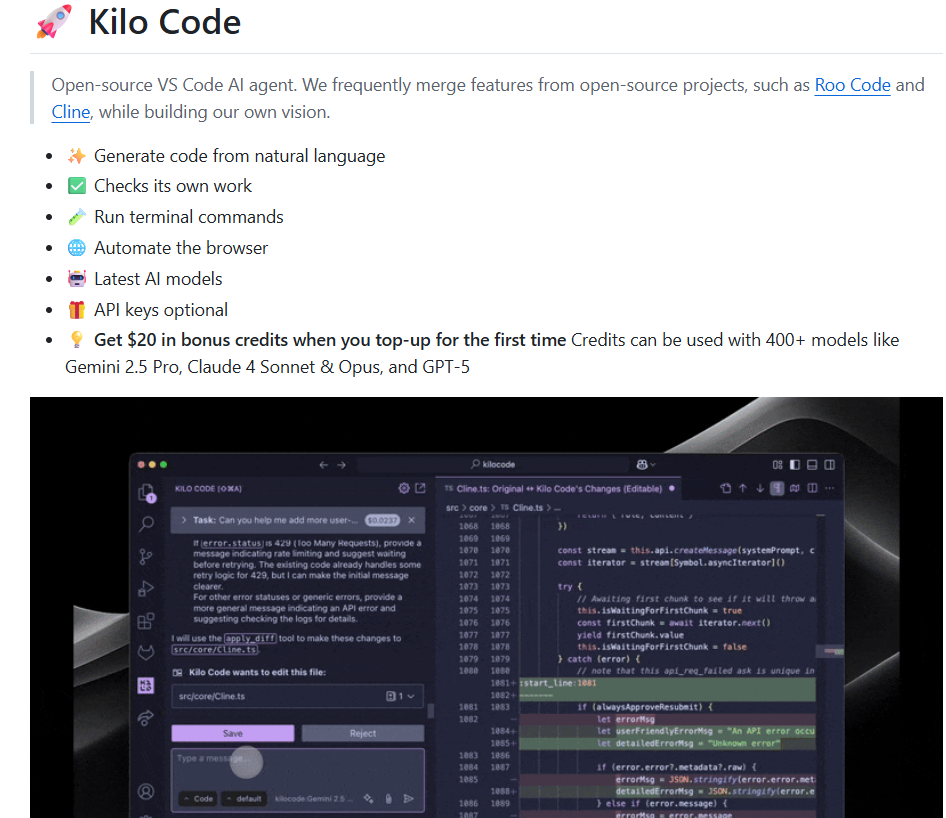Image resolution: width=946 pixels, height=818 pixels.
Task: Open the Copilot icon dropdown in title bar
Action: (x=646, y=464)
